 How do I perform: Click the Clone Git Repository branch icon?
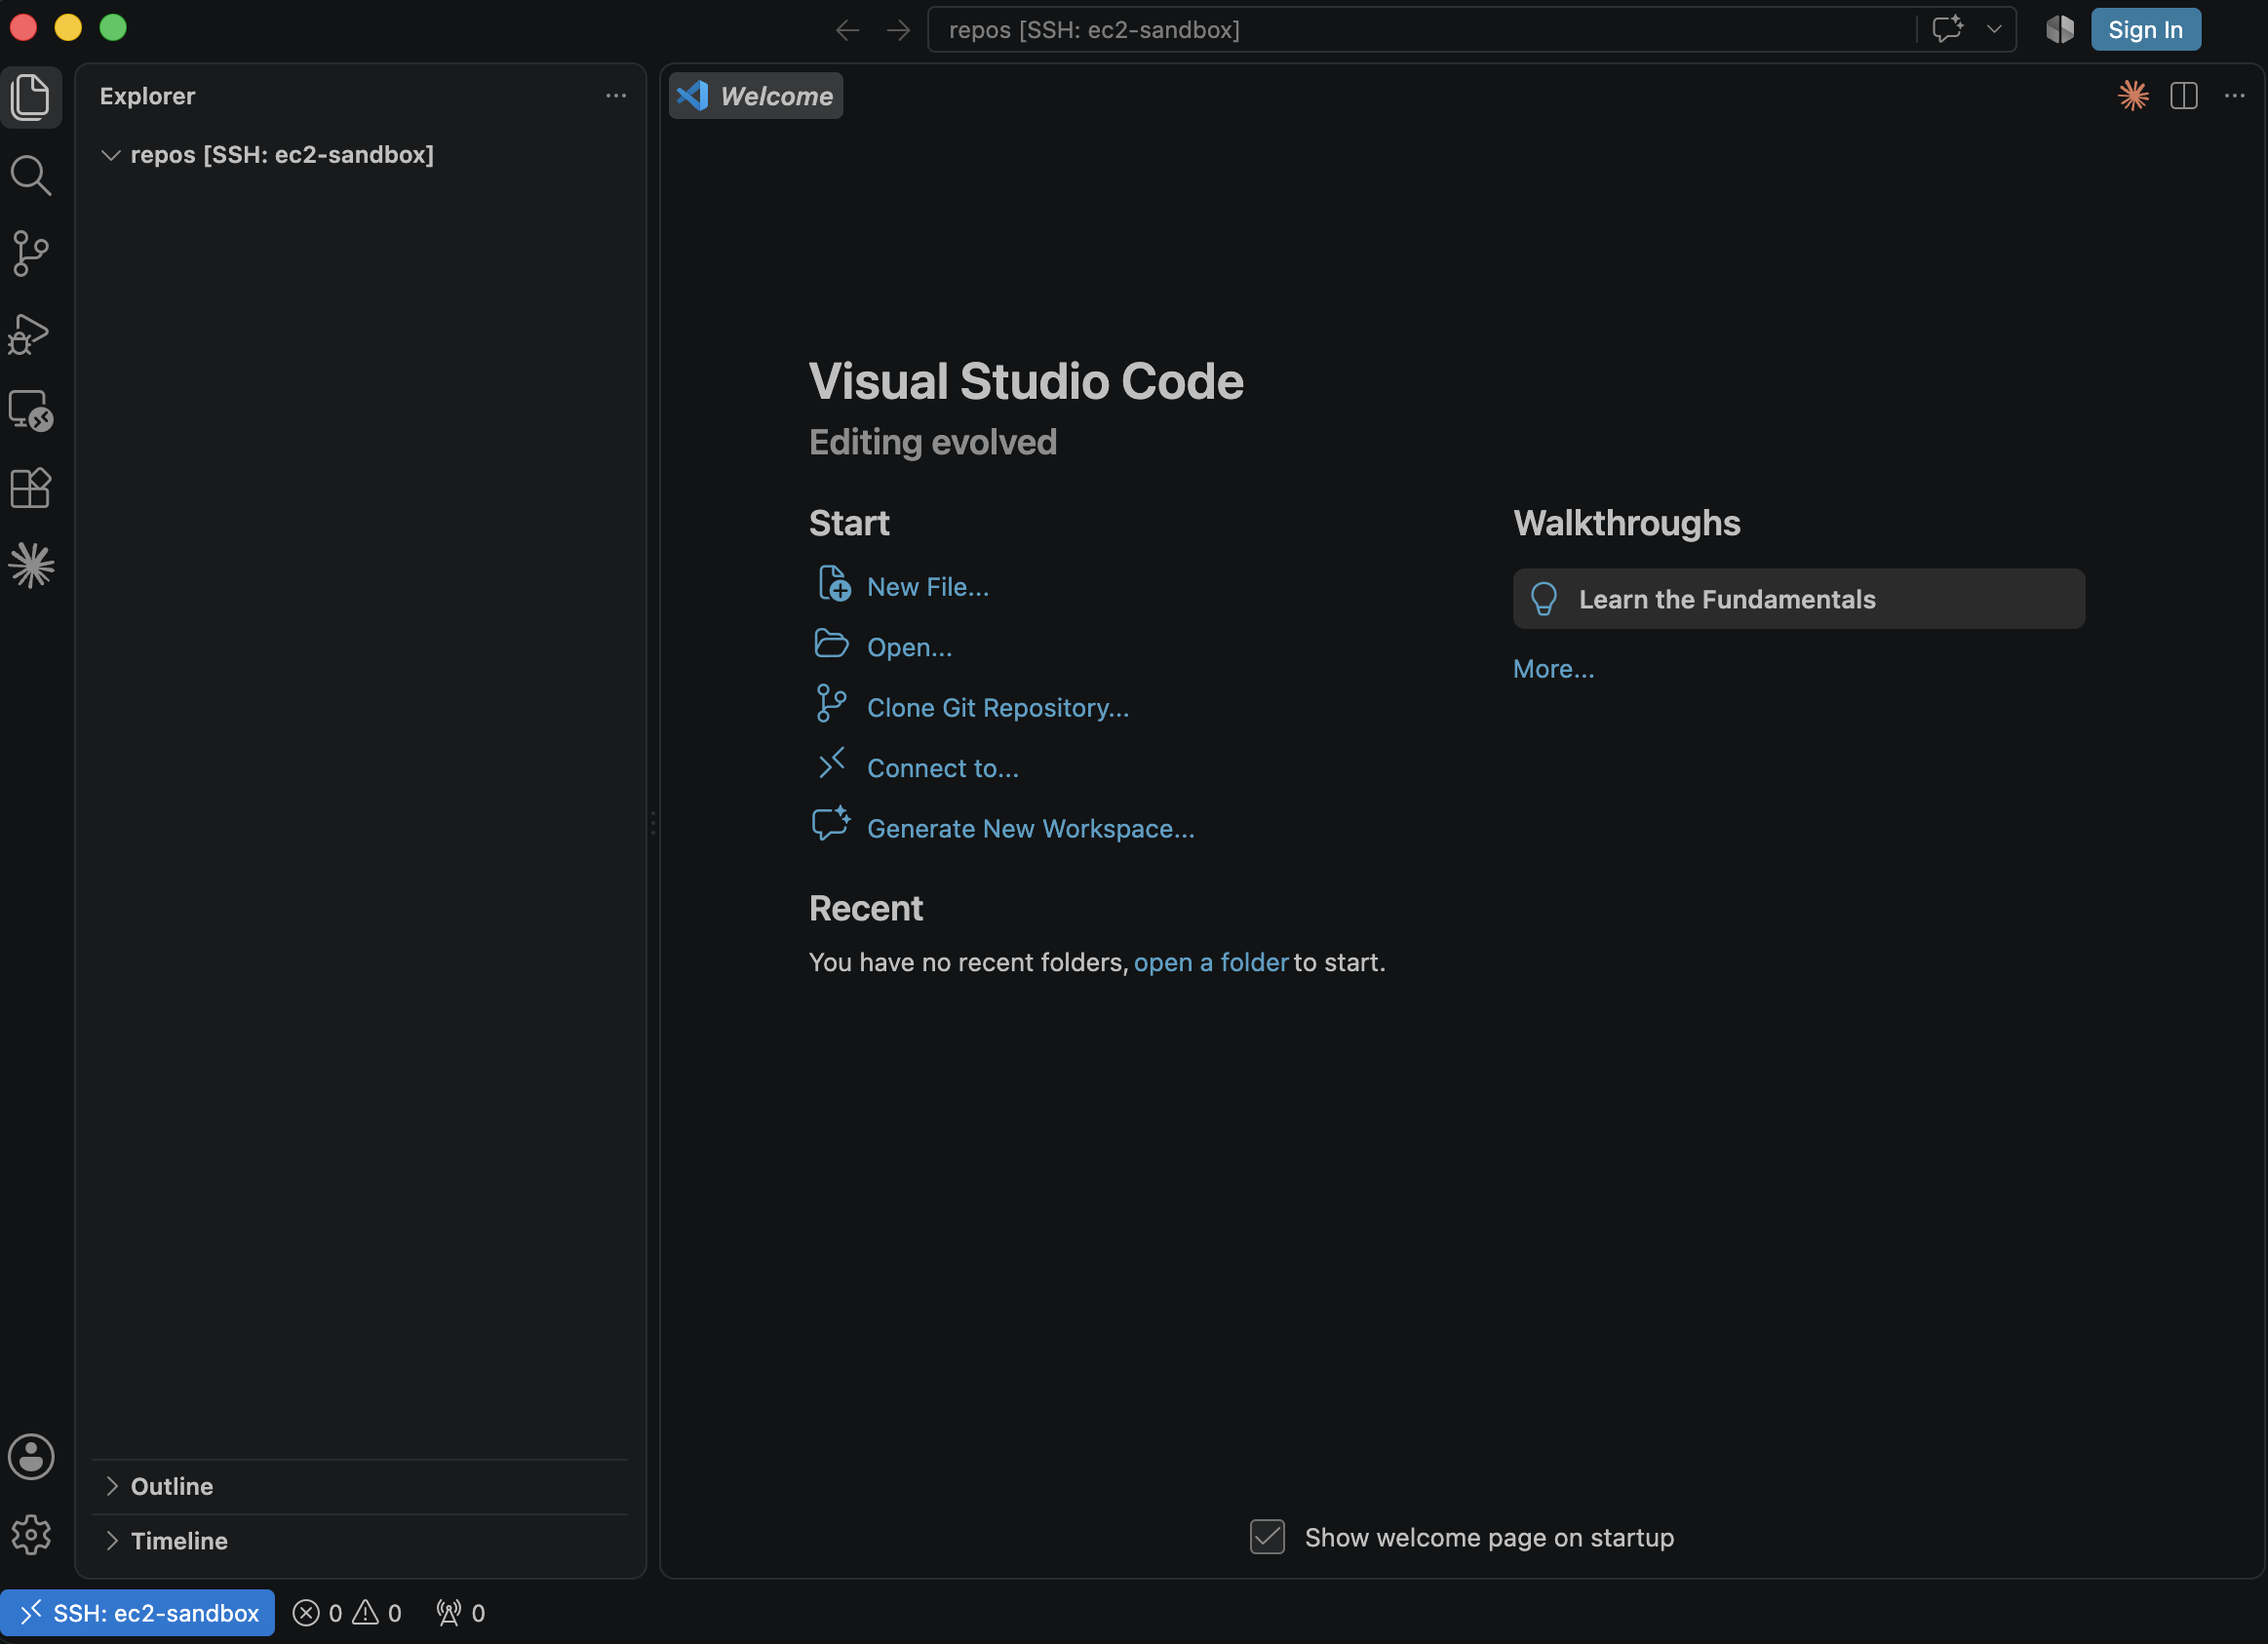click(x=831, y=704)
